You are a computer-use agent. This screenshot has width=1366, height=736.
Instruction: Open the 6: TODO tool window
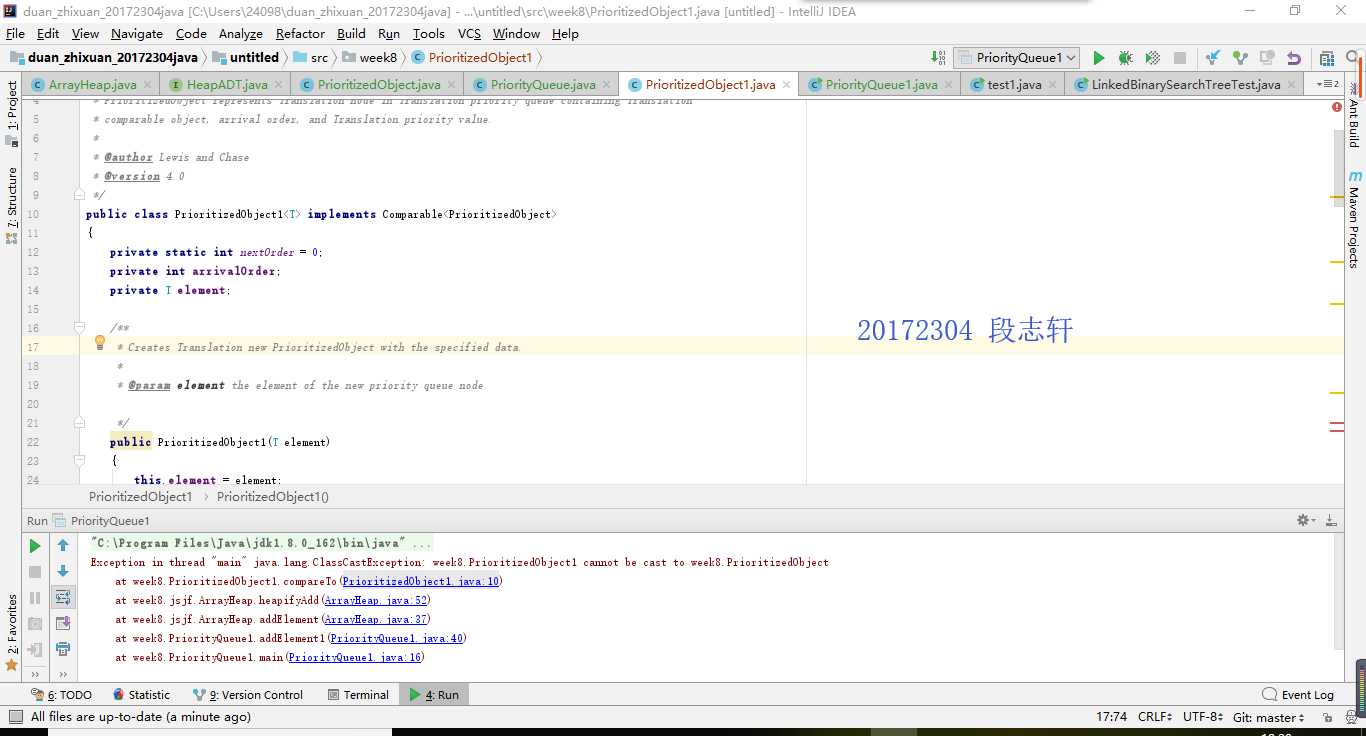pyautogui.click(x=62, y=695)
